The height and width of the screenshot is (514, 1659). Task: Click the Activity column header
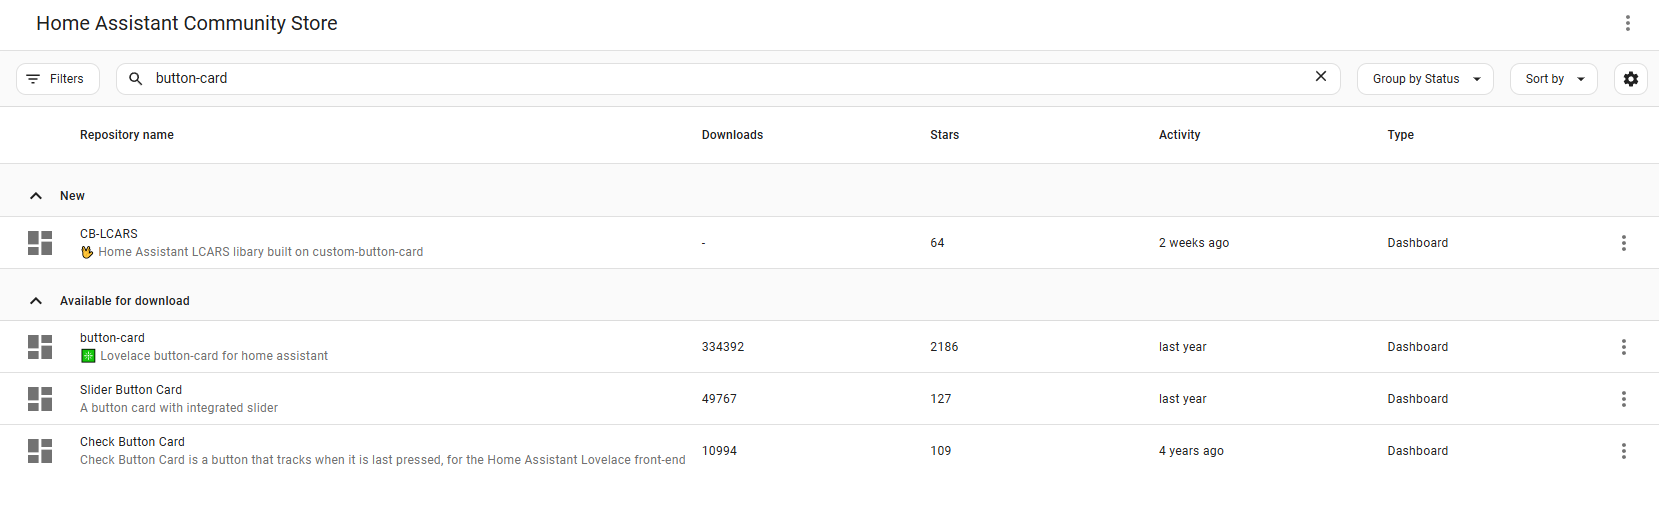[1179, 135]
